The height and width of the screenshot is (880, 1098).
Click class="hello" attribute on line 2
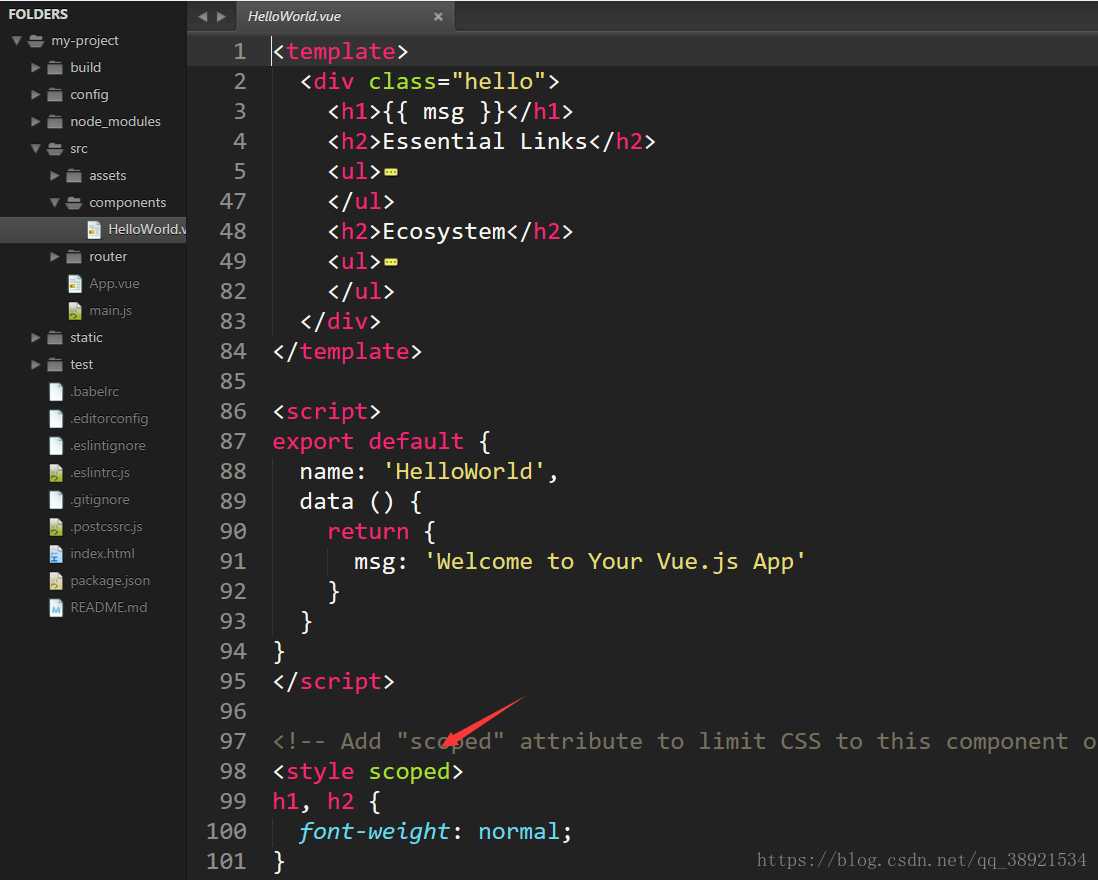(x=457, y=82)
